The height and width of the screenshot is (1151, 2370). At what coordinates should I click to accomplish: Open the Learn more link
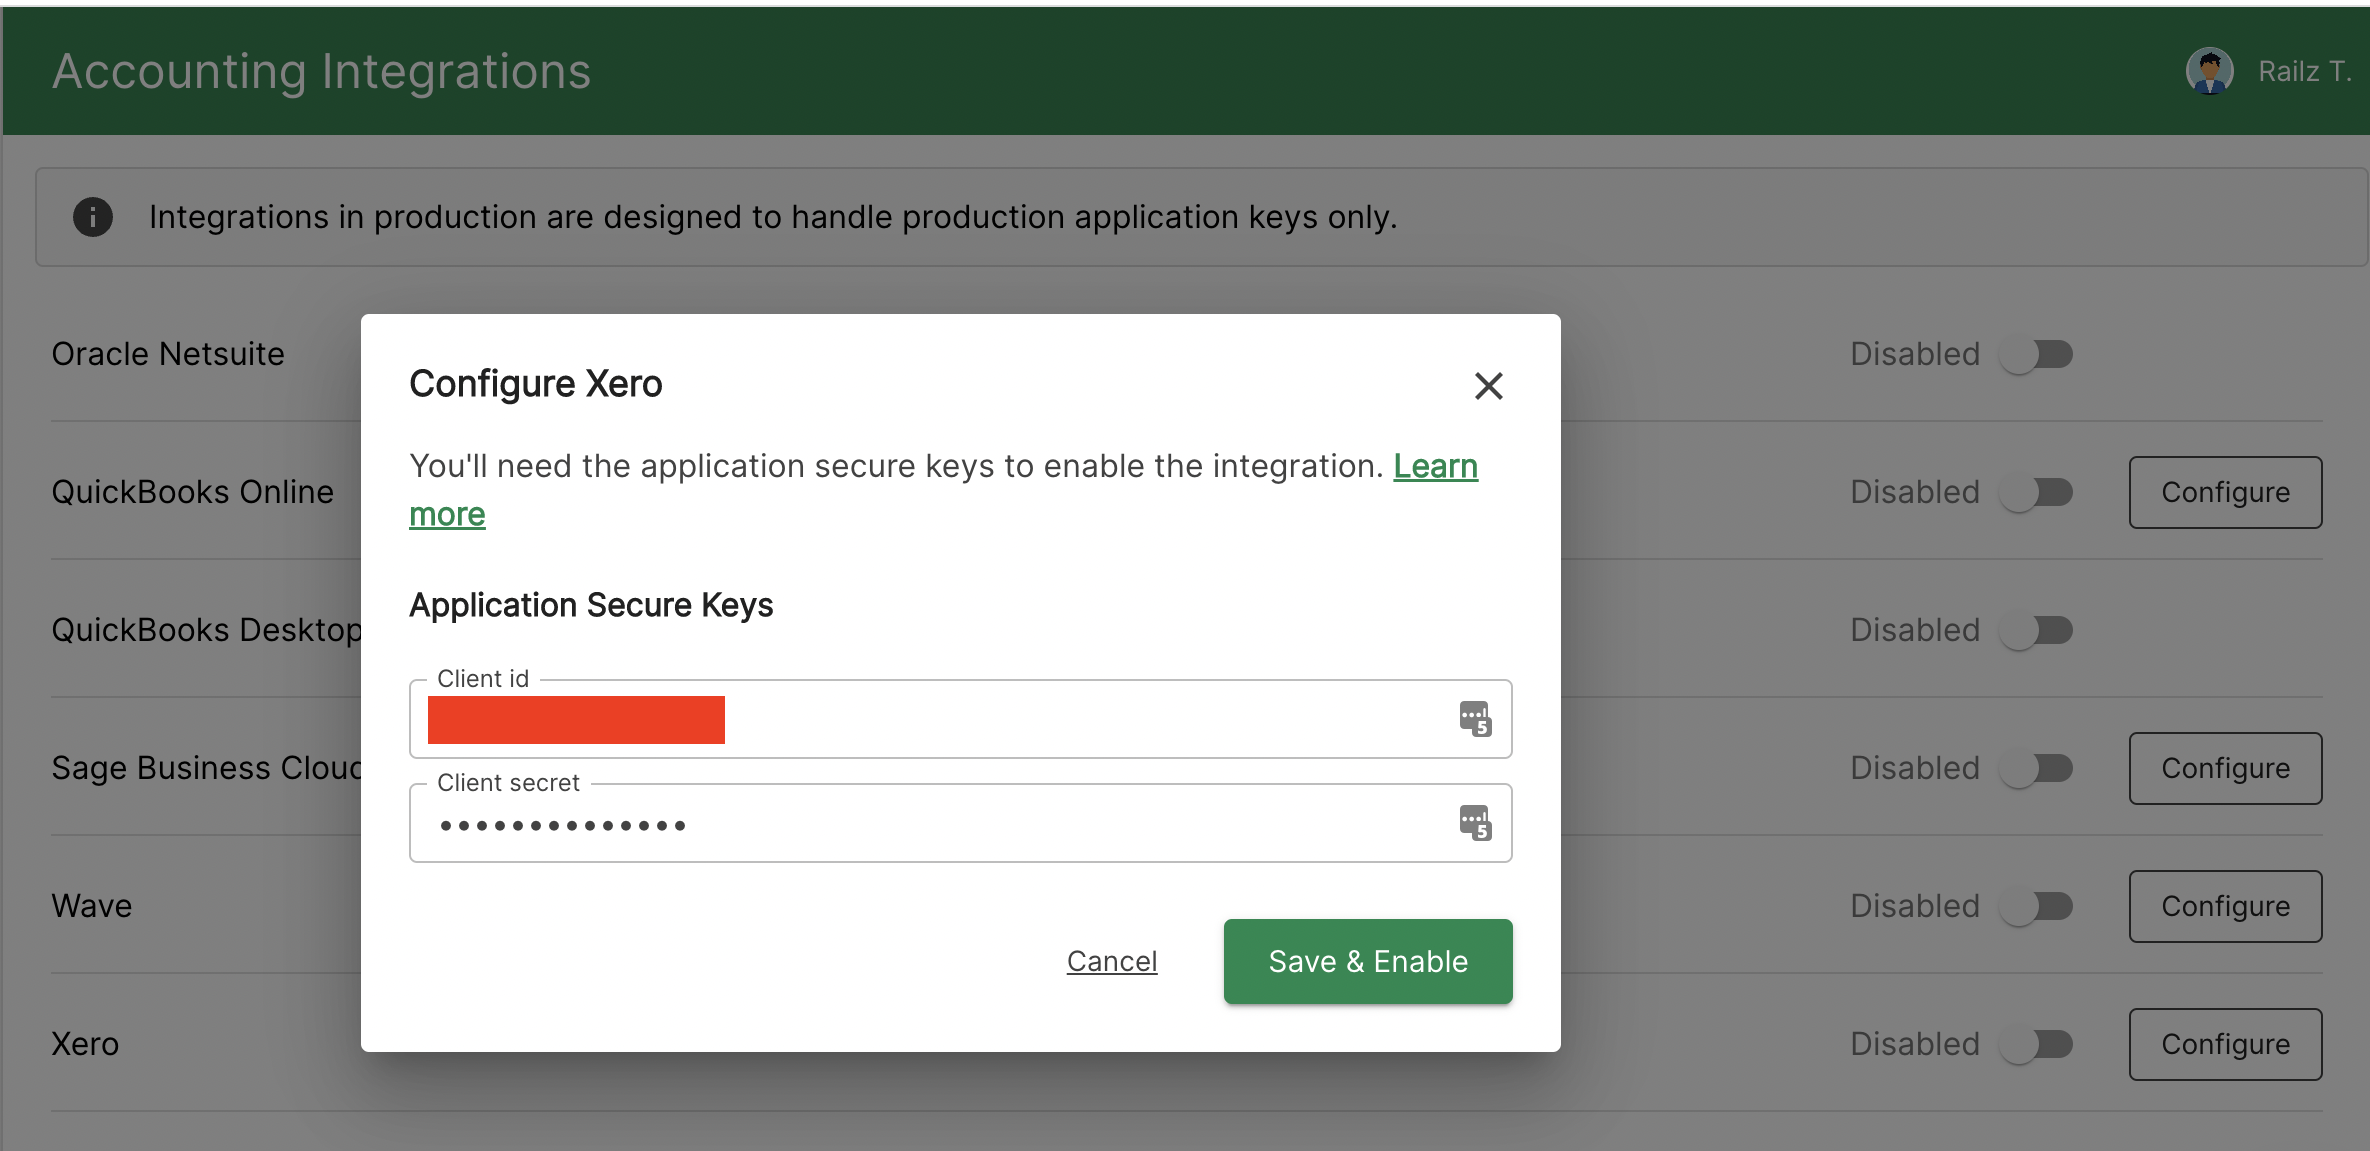point(1435,467)
